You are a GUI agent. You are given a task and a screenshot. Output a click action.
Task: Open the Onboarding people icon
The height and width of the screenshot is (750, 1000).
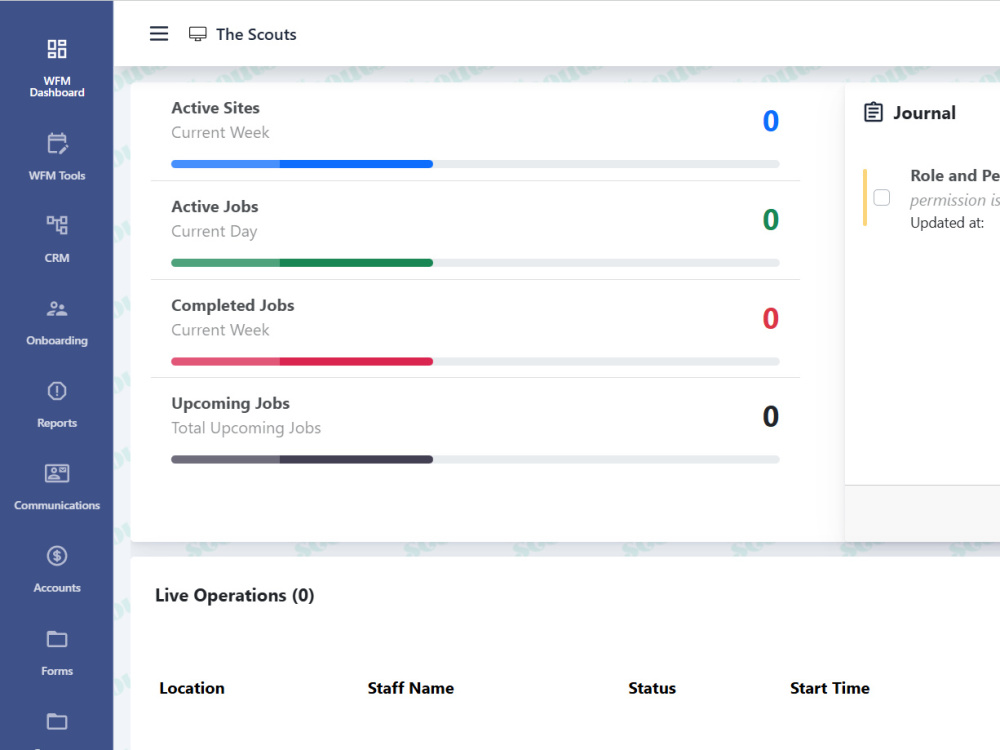pyautogui.click(x=57, y=309)
